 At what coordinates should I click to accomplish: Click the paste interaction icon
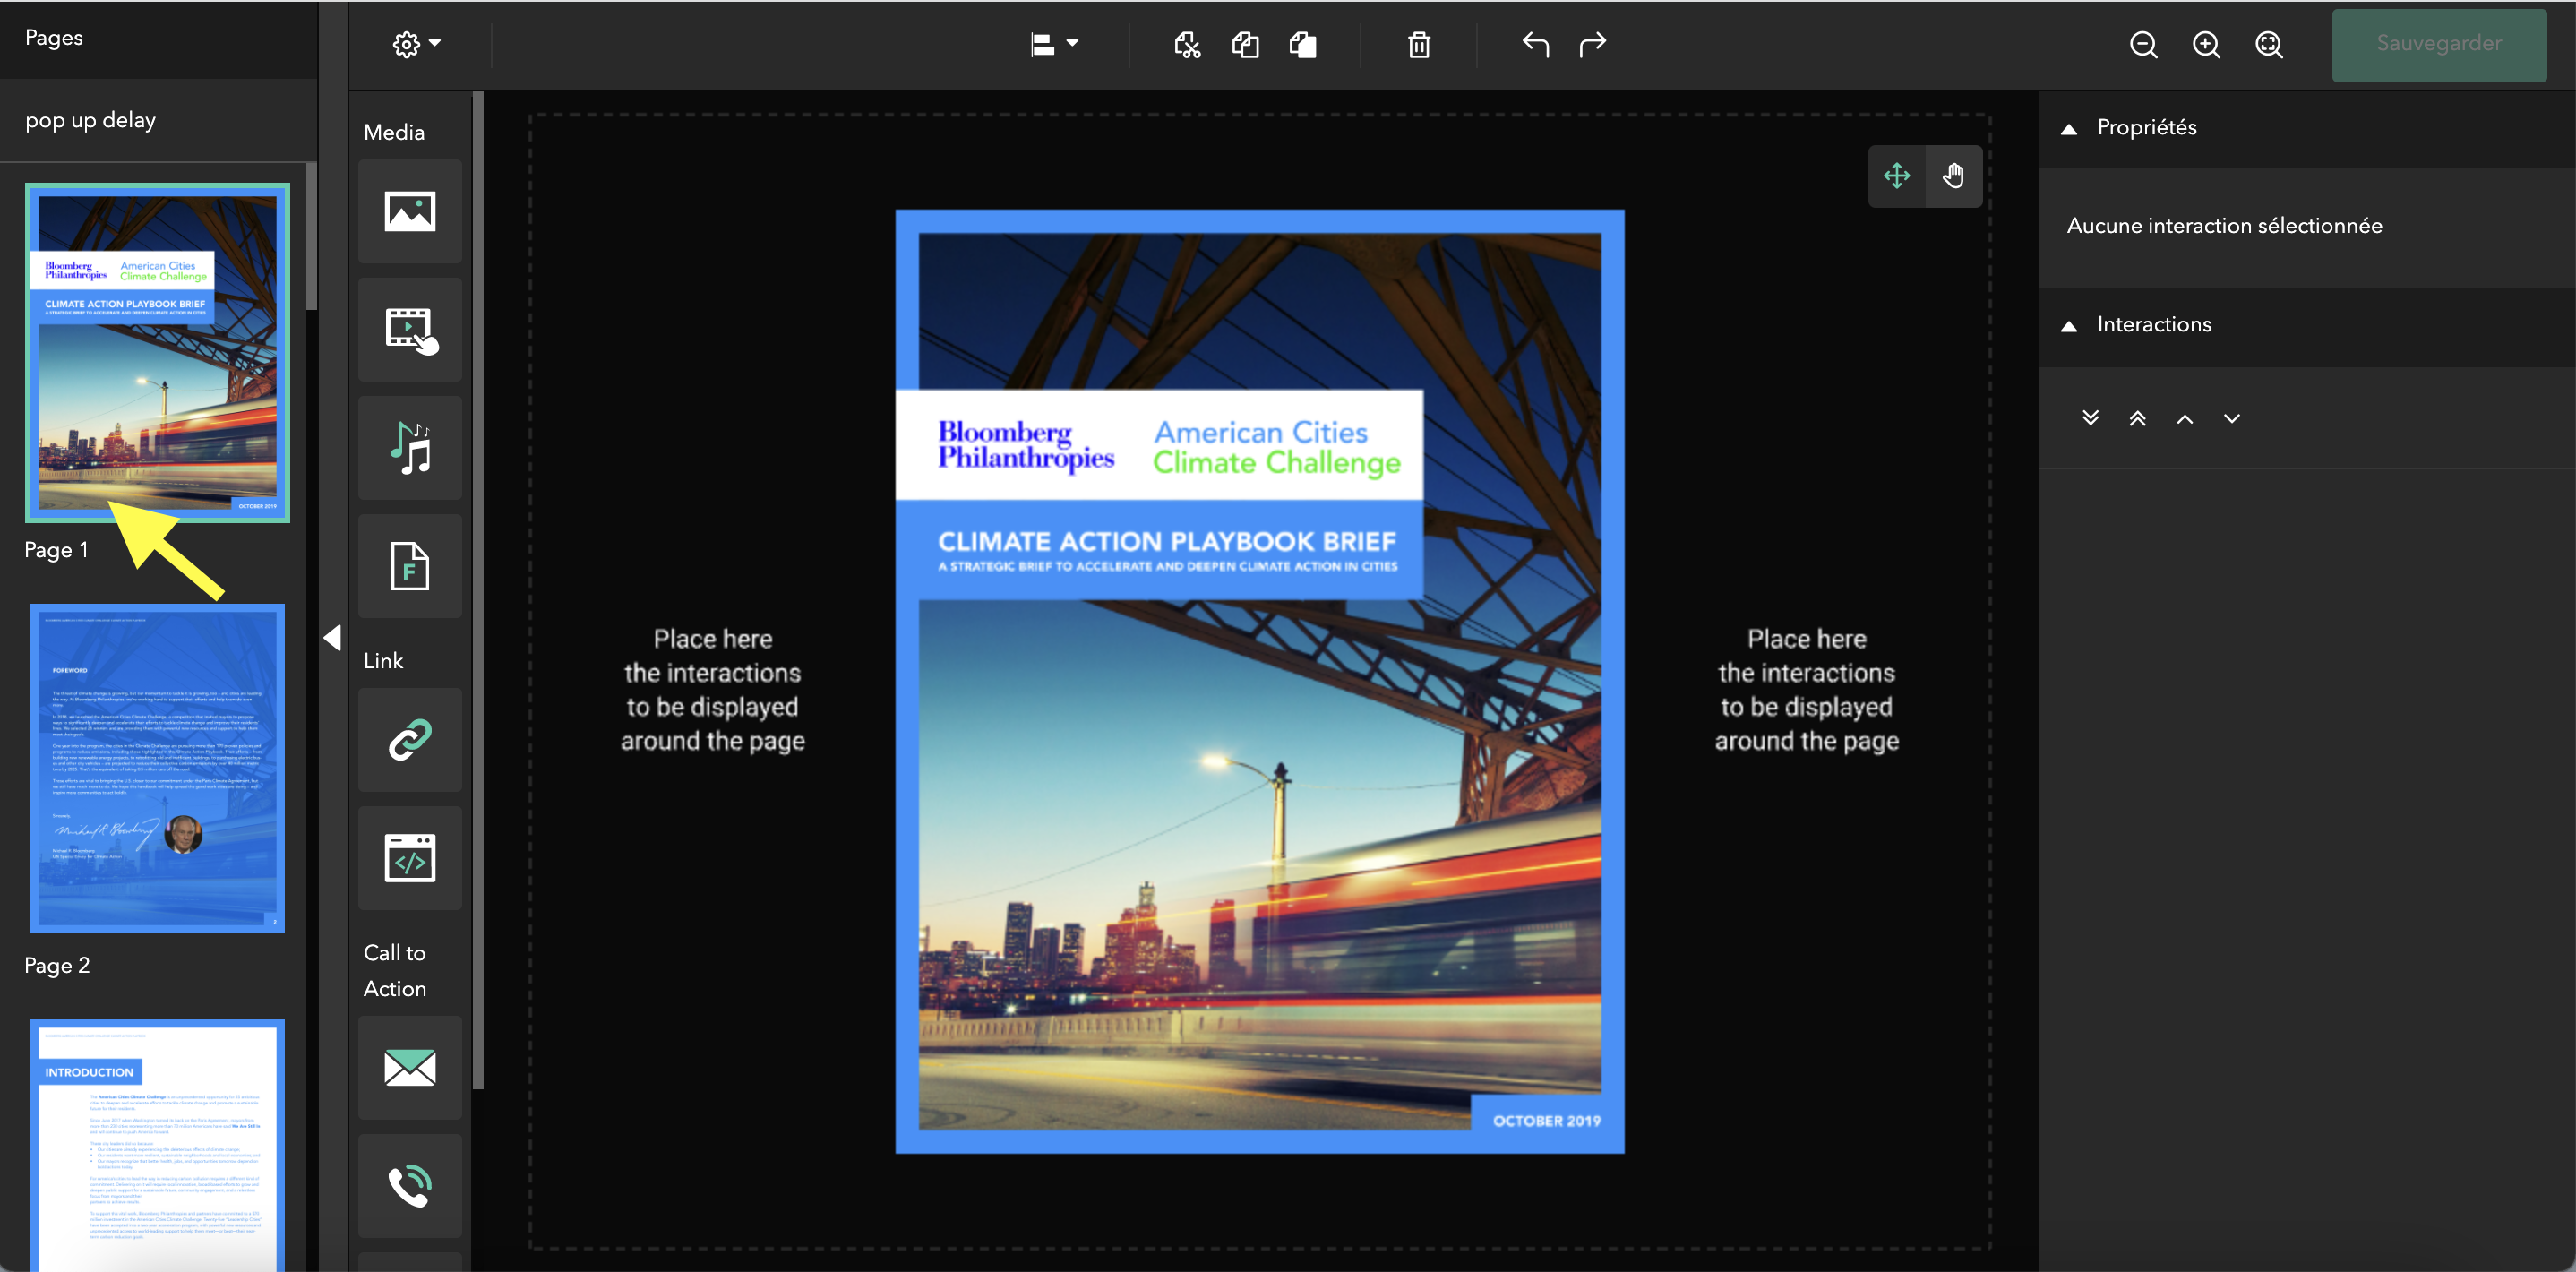click(1303, 44)
